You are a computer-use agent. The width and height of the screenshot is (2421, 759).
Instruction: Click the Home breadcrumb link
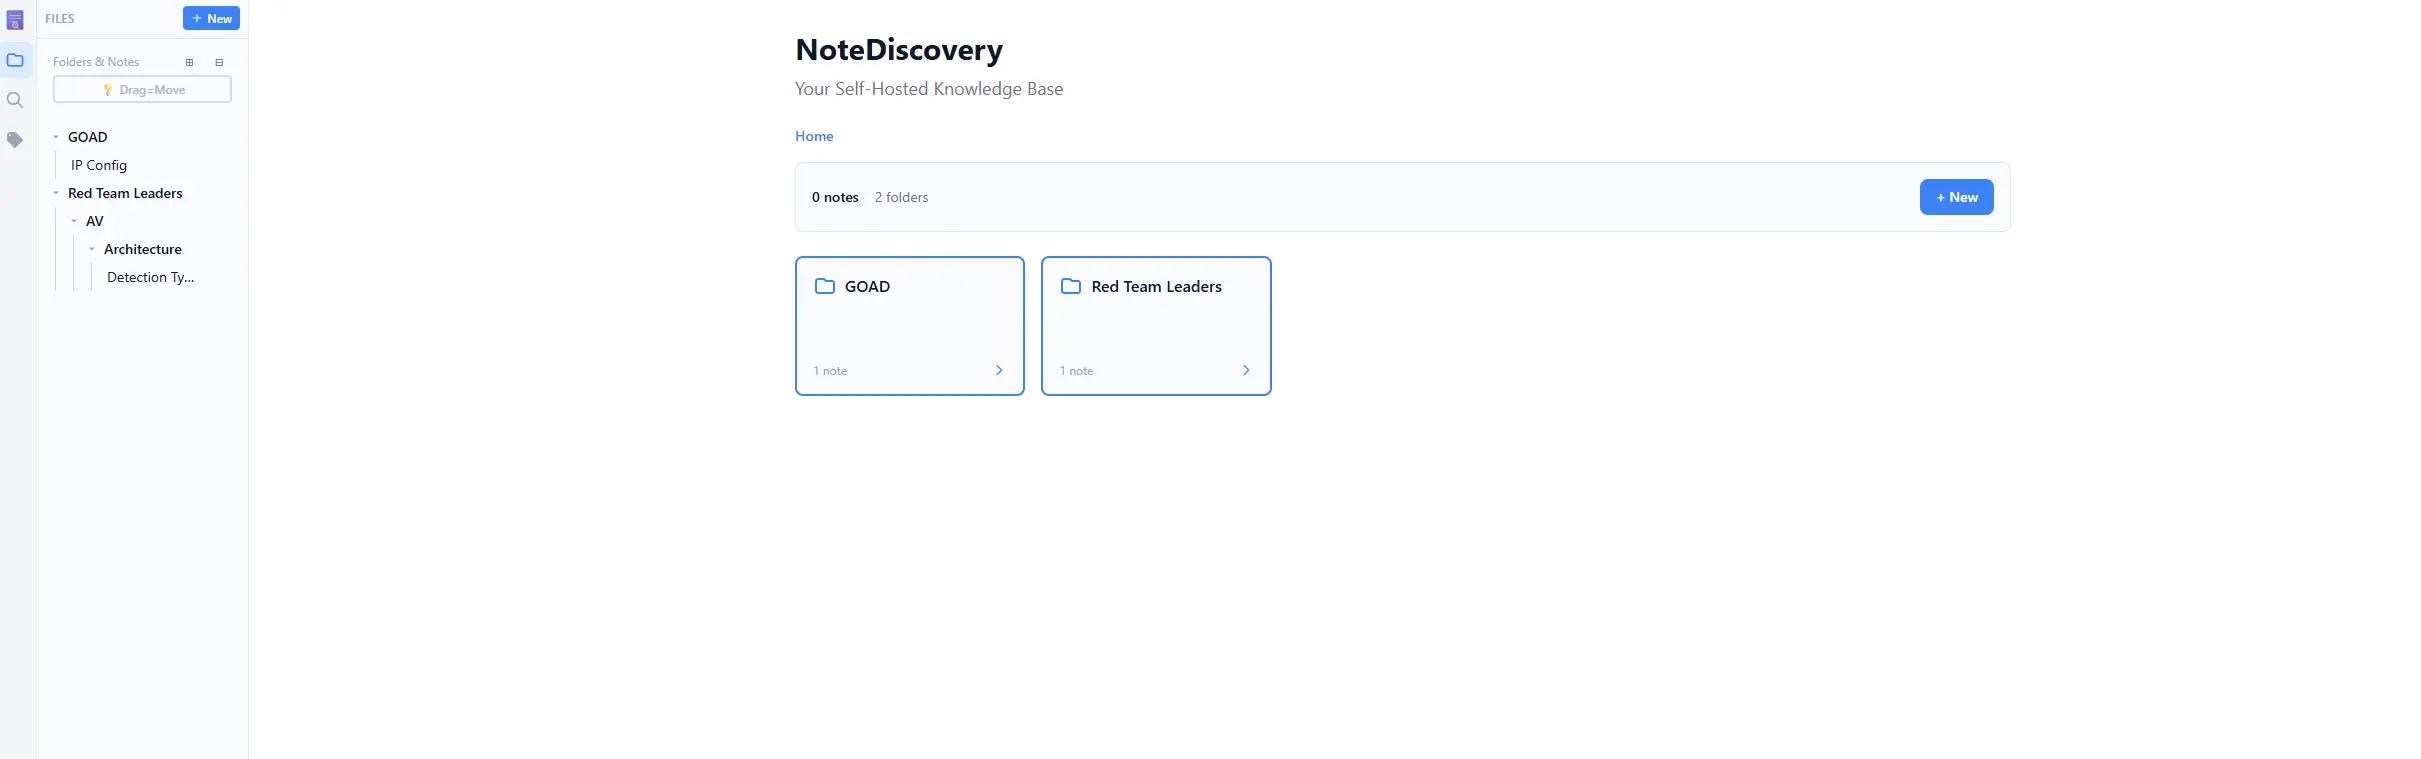pos(814,136)
